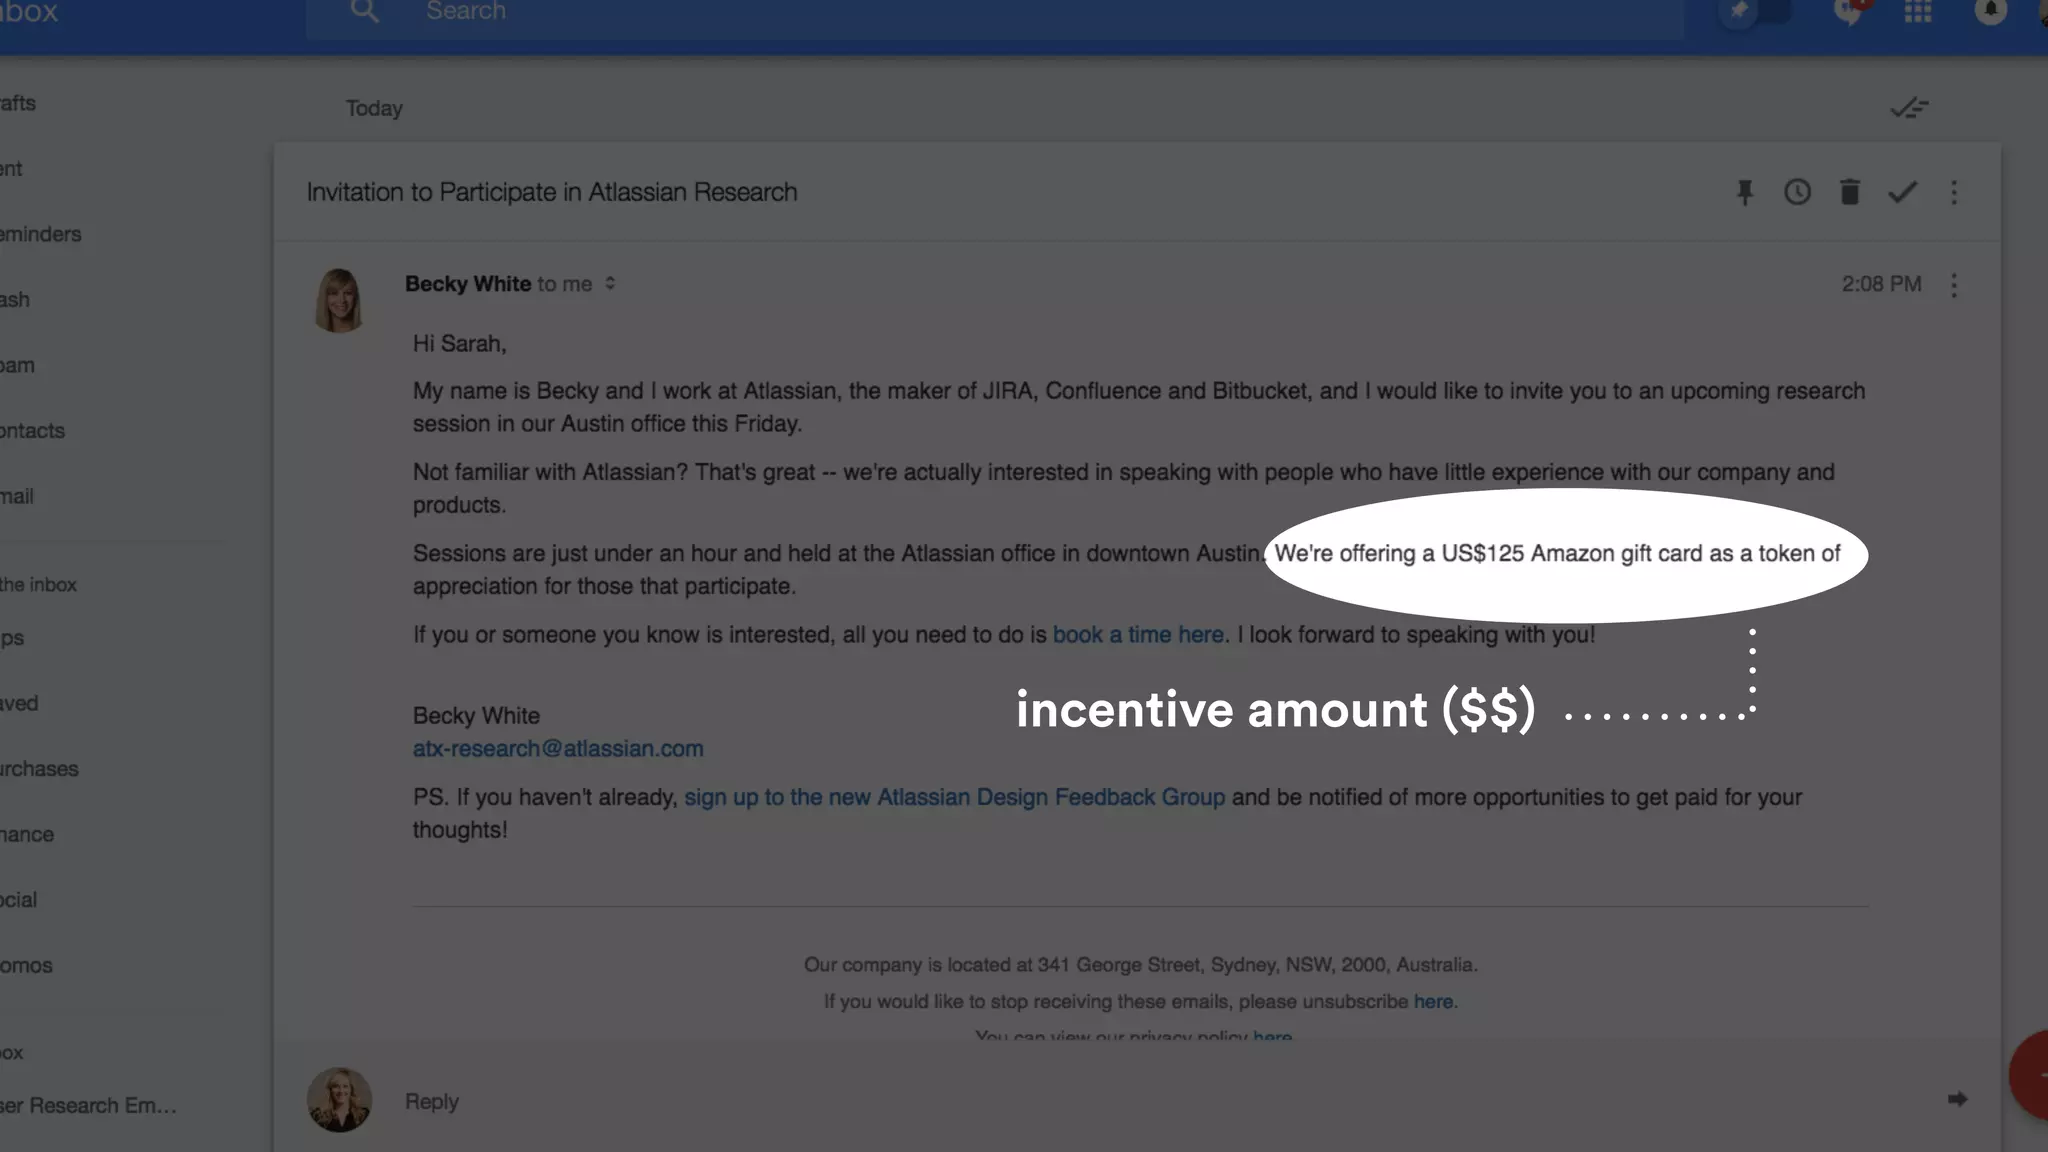Open the Trips bundle in sidebar
This screenshot has height=1152, width=2048.
click(x=12, y=638)
